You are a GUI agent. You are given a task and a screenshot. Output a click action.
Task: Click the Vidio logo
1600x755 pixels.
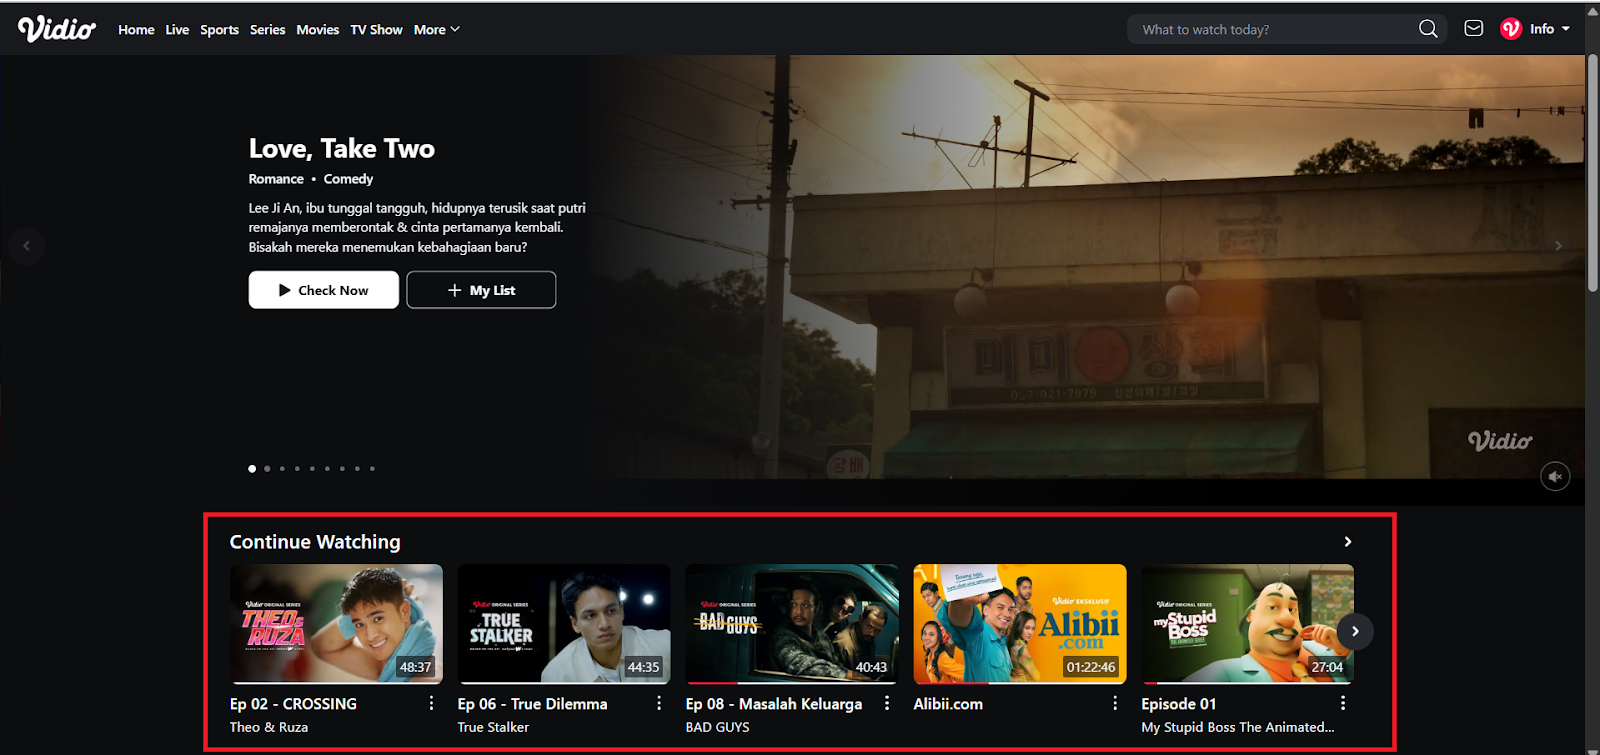click(x=57, y=29)
